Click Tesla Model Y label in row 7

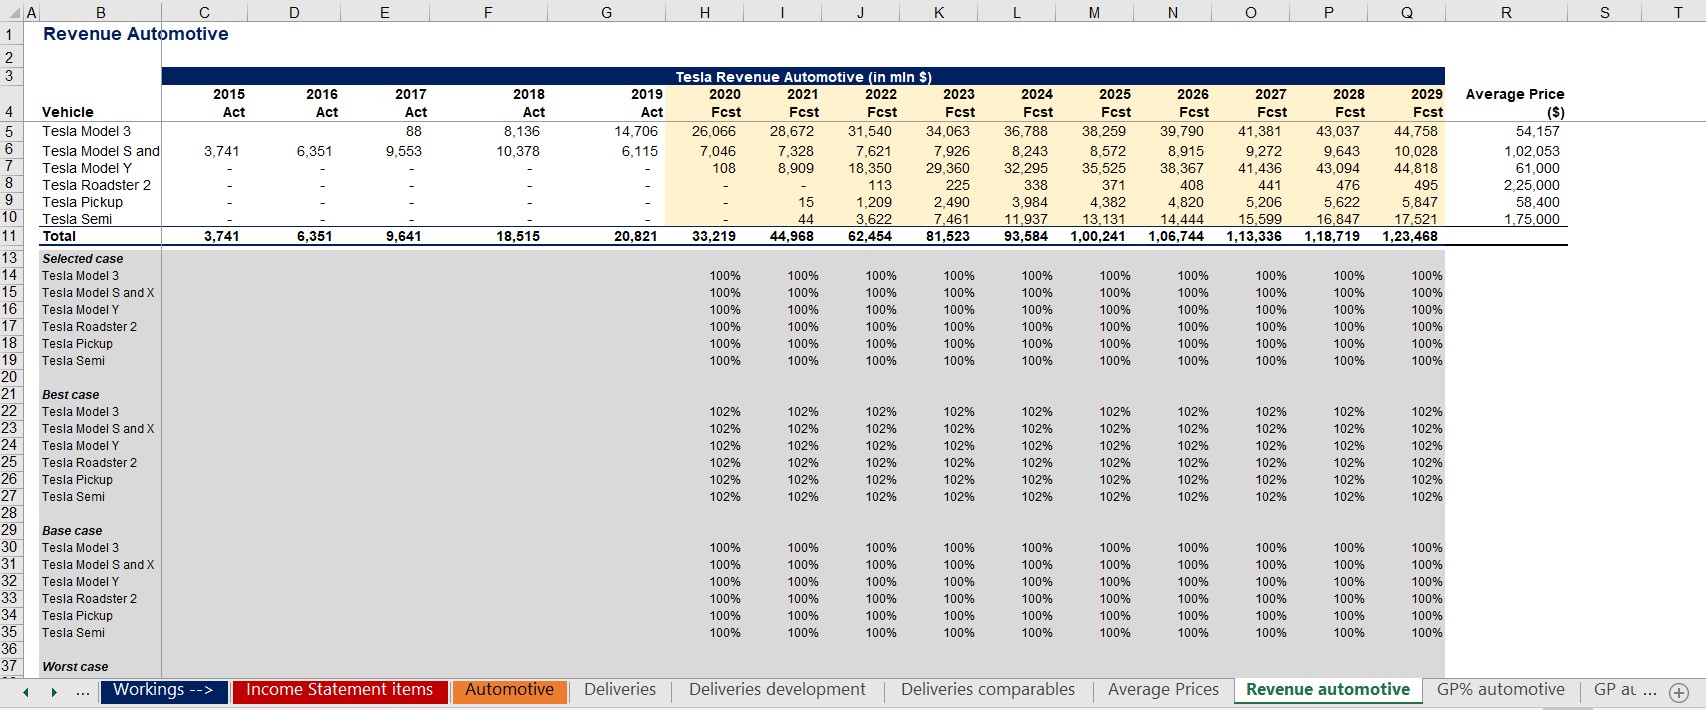86,168
